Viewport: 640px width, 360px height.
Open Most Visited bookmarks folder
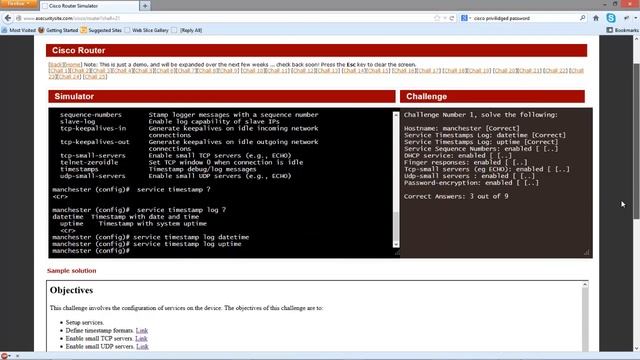click(x=18, y=30)
